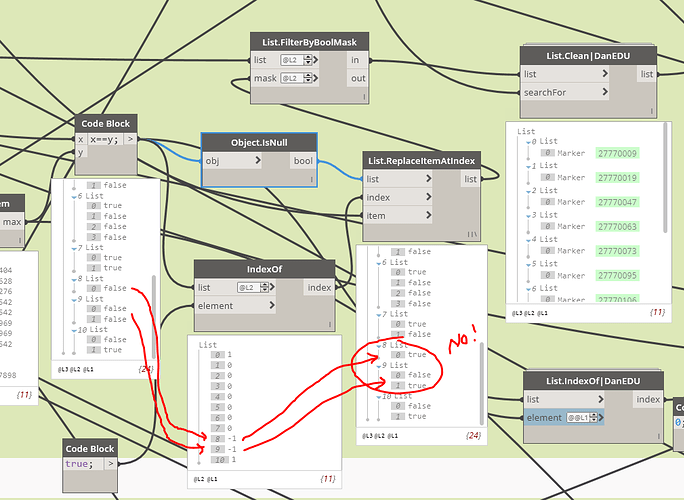Collapse '3 List' in List.Clean preview

click(528, 216)
